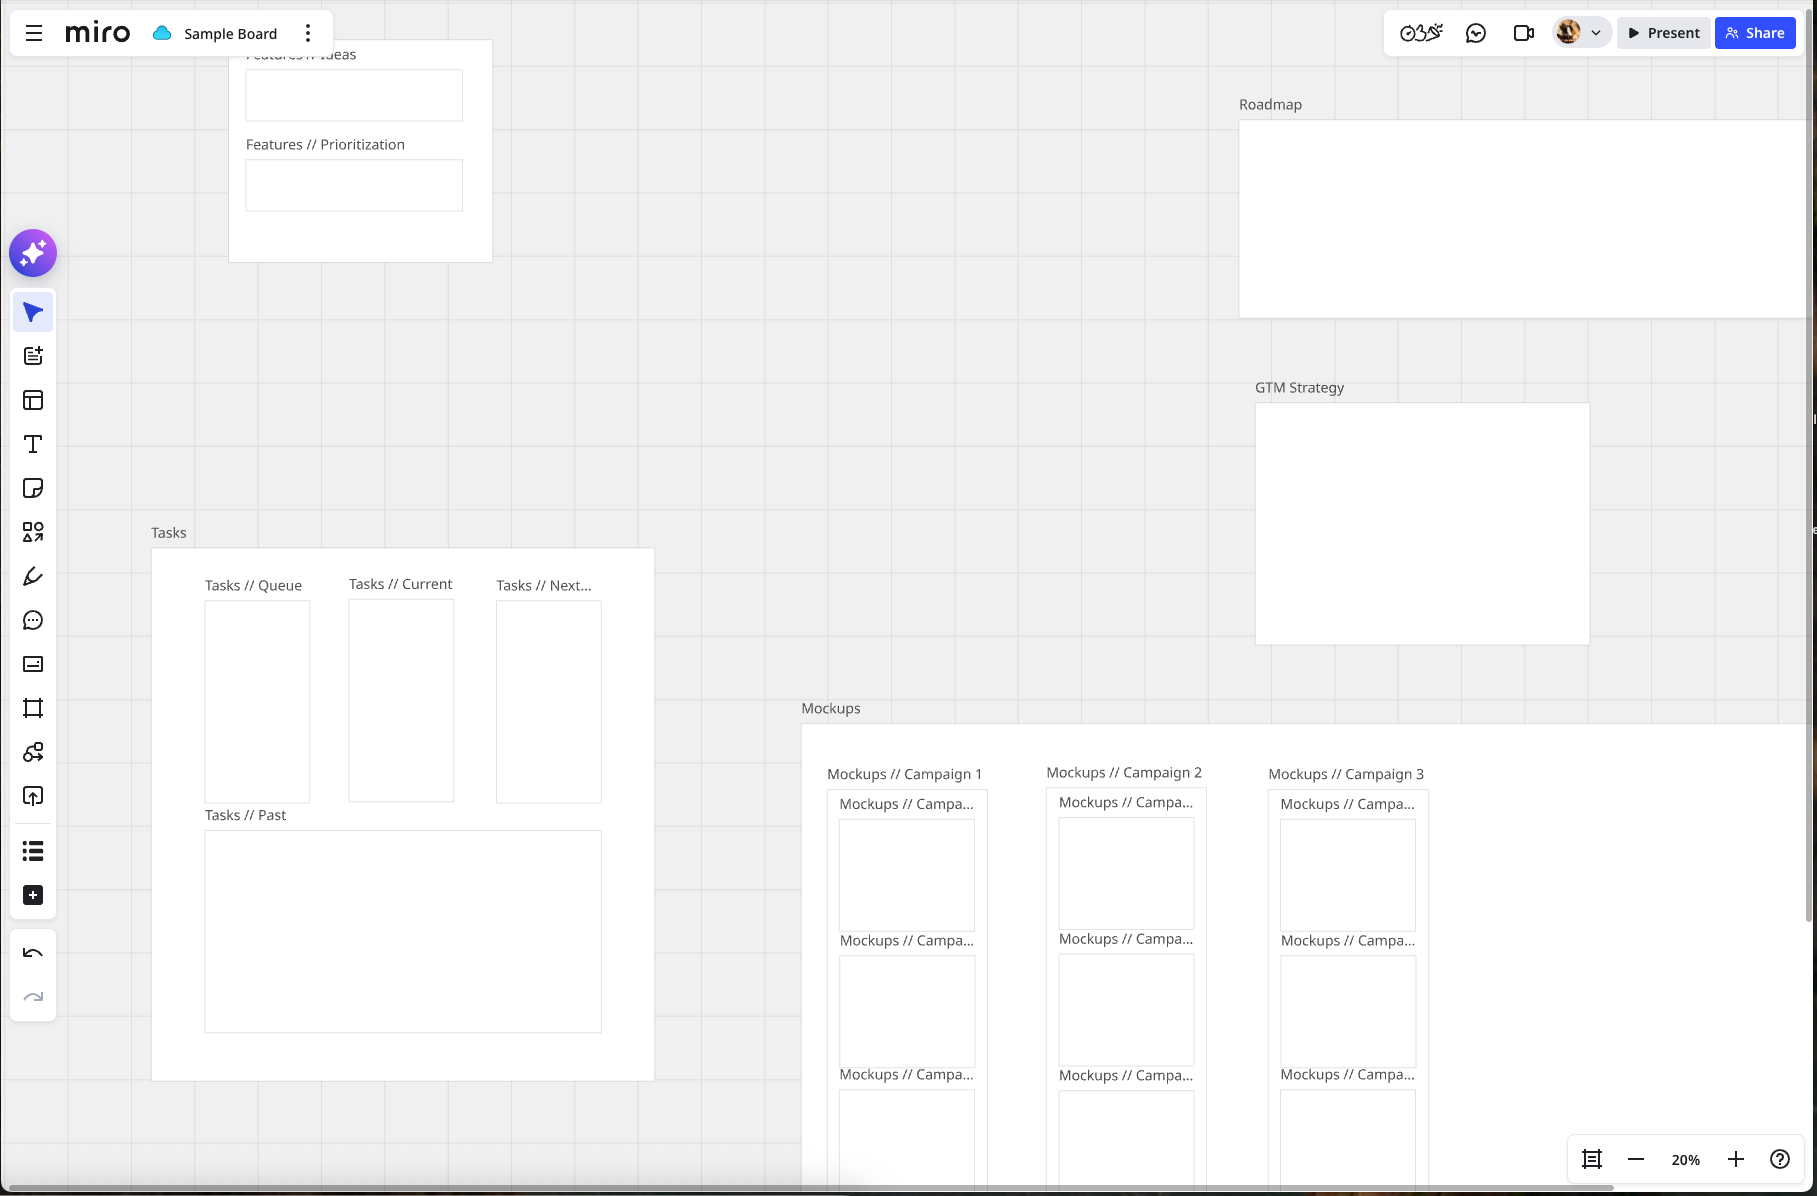Start Present mode
The width and height of the screenshot is (1817, 1196).
[1663, 32]
